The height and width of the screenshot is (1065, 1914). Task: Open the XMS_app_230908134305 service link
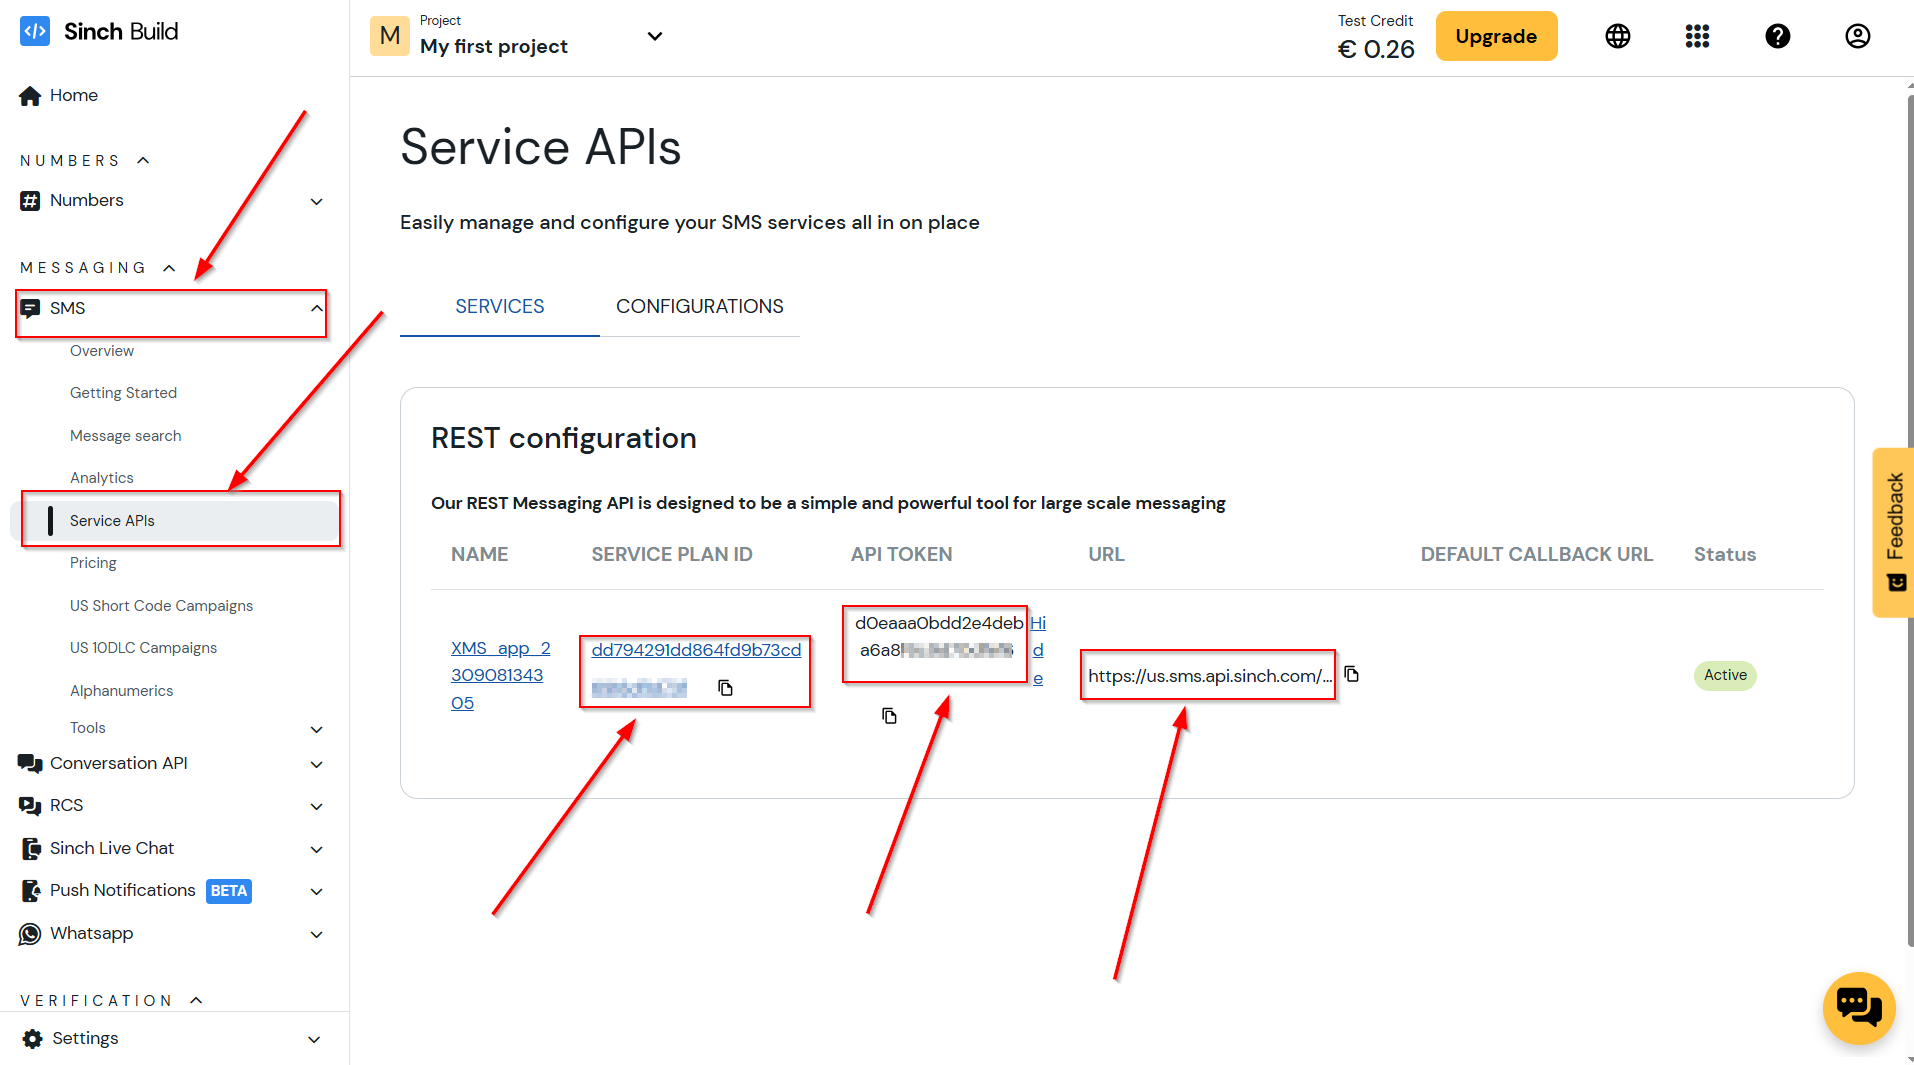point(500,675)
